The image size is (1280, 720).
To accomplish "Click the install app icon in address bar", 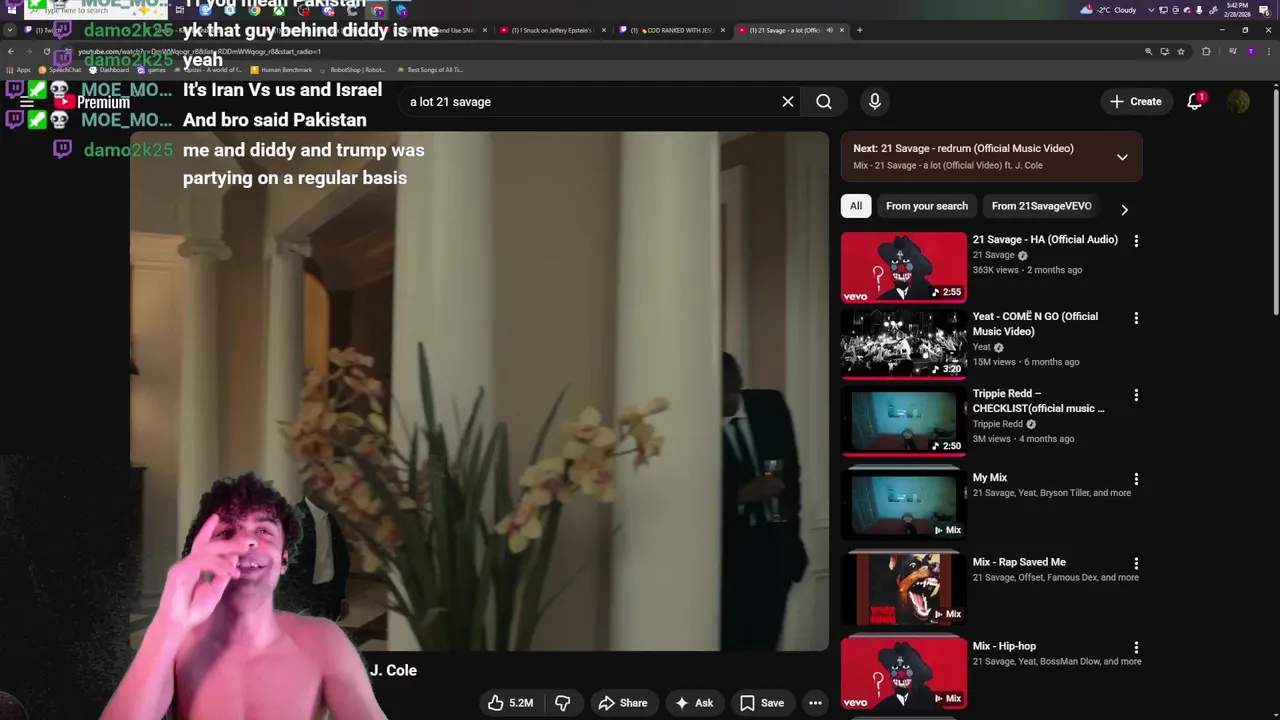I will tap(1164, 51).
